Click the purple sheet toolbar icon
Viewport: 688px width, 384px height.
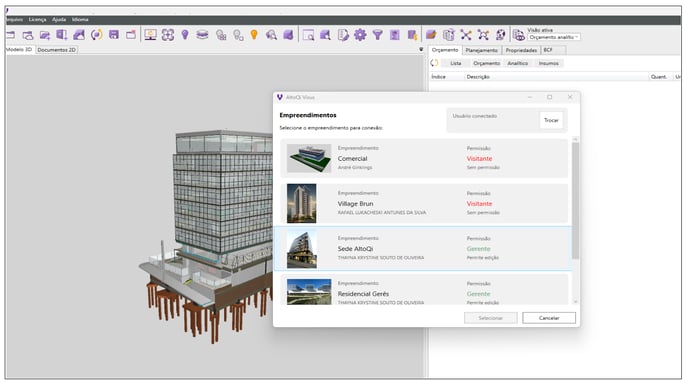click(x=394, y=35)
